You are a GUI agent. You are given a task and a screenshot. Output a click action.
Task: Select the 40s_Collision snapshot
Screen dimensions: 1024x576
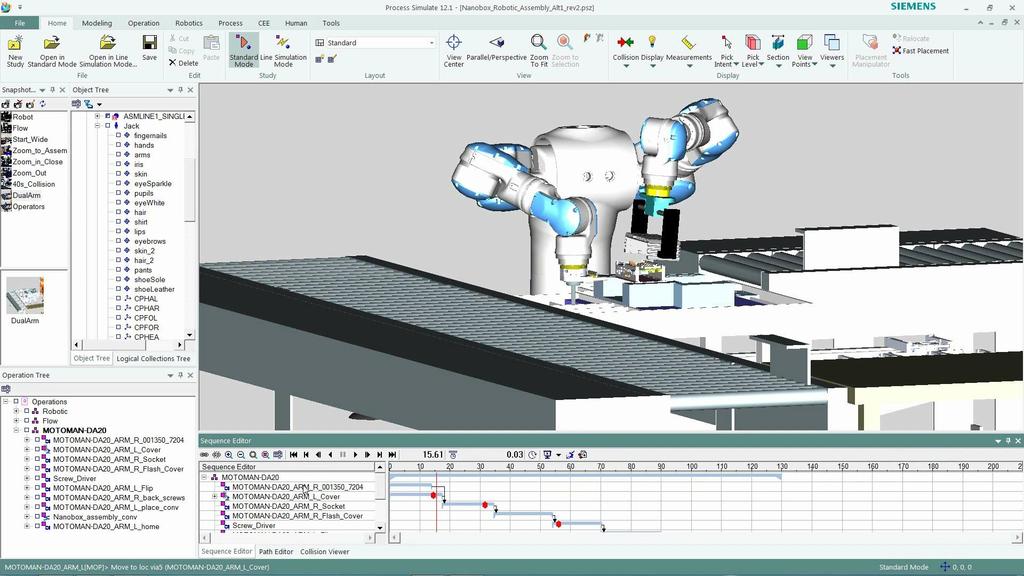click(x=33, y=184)
